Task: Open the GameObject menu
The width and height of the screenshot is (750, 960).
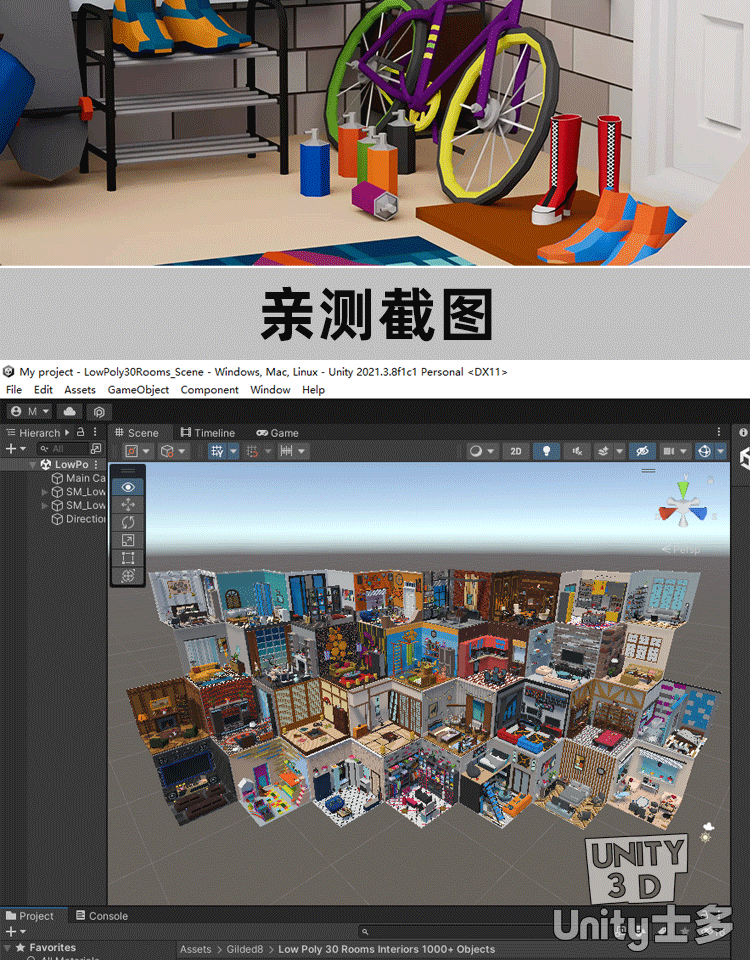Action: pos(138,390)
